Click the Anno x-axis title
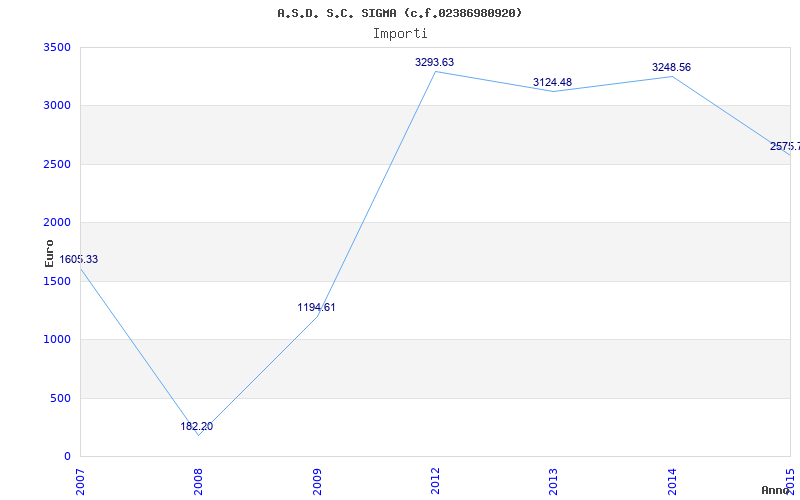The image size is (800, 500). pos(777,490)
